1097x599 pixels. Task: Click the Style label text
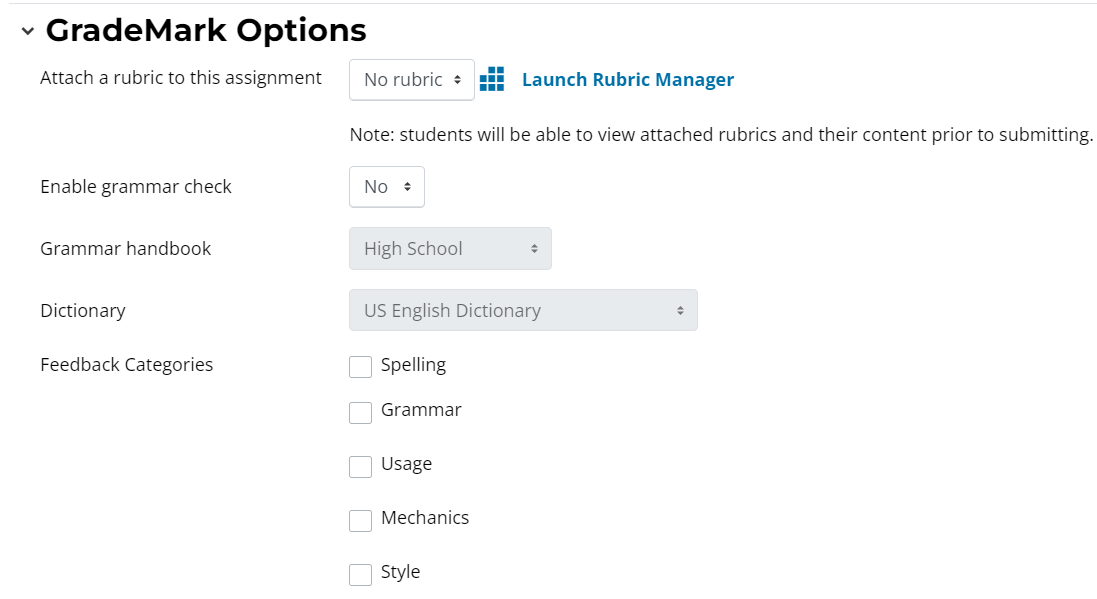pyautogui.click(x=400, y=572)
